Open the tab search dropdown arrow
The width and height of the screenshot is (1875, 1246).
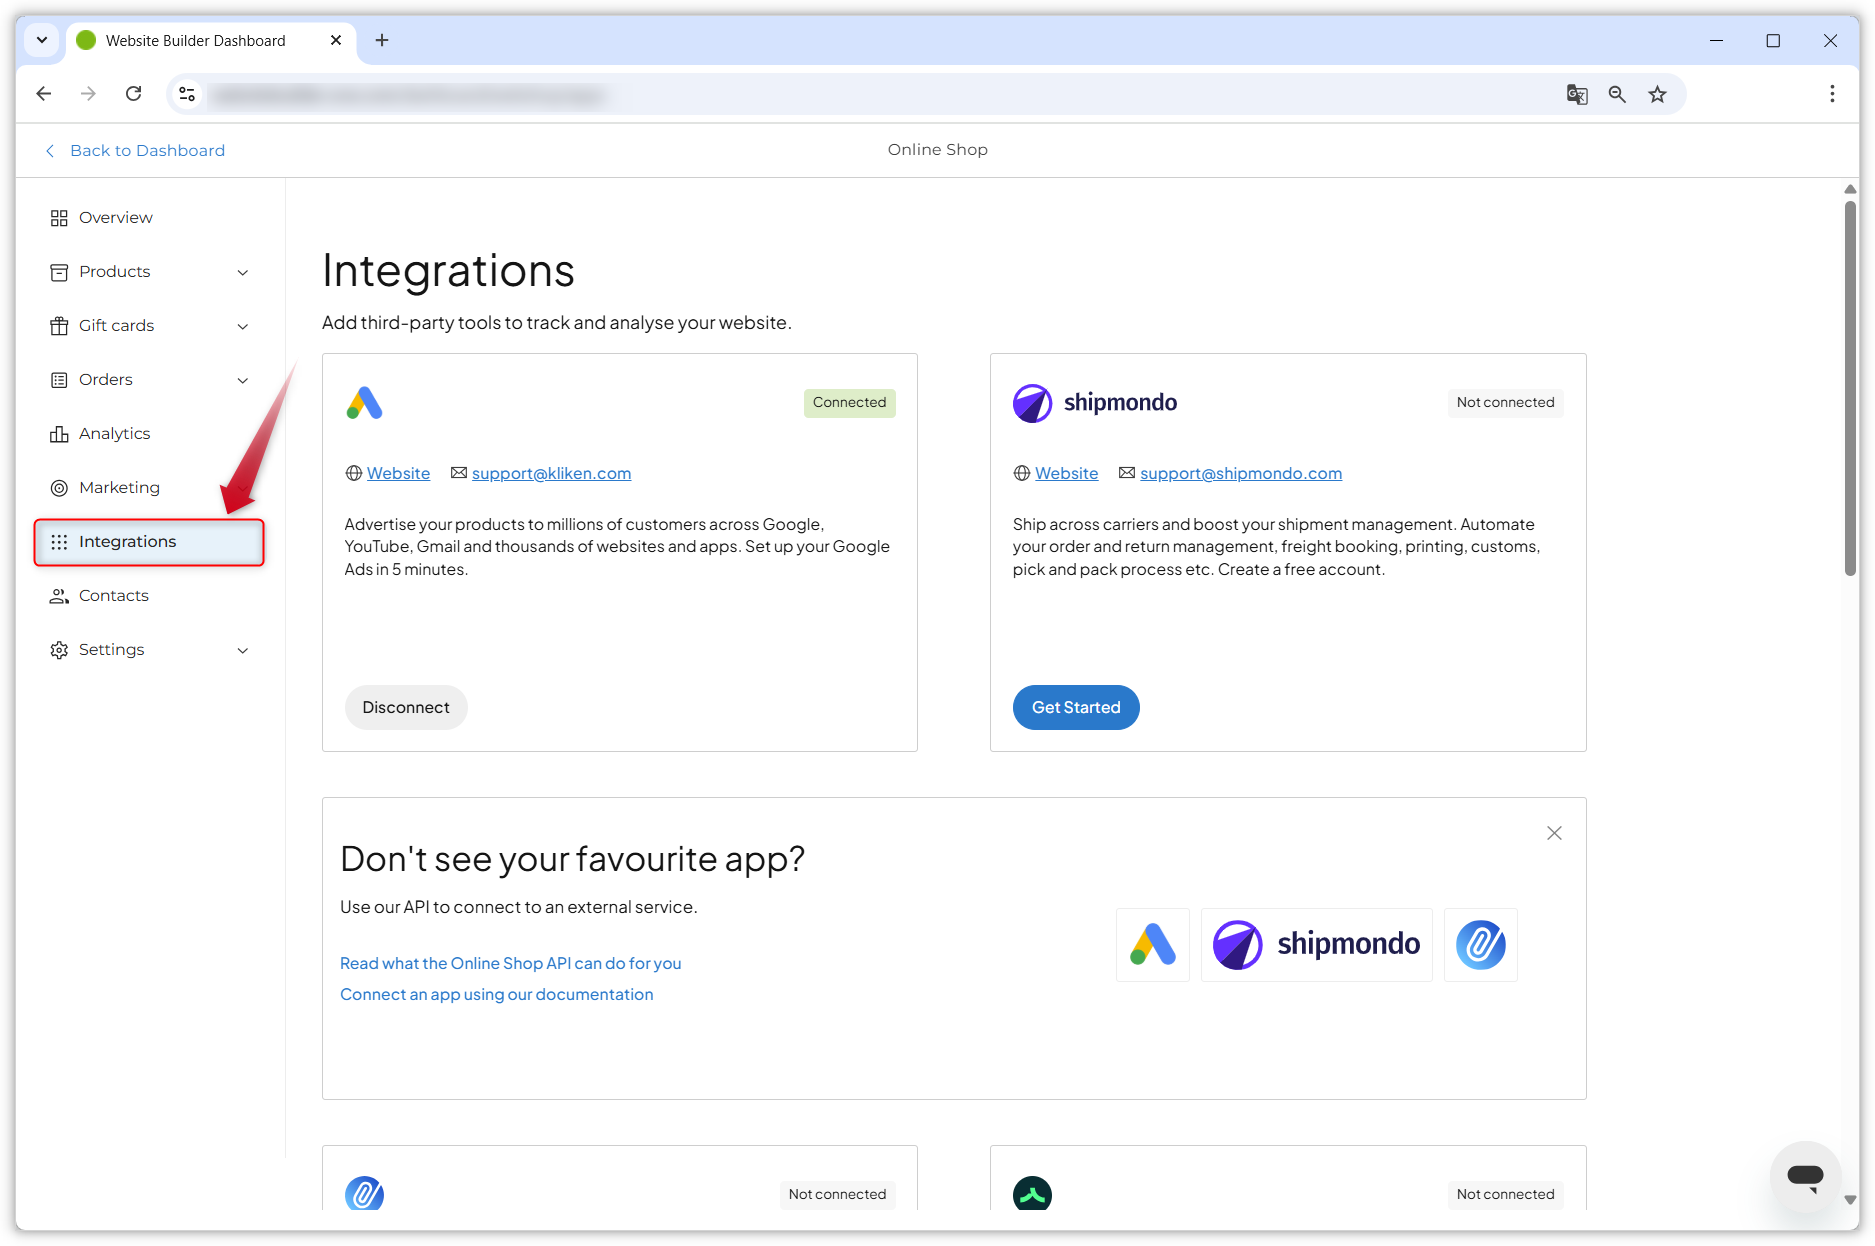coord(42,40)
